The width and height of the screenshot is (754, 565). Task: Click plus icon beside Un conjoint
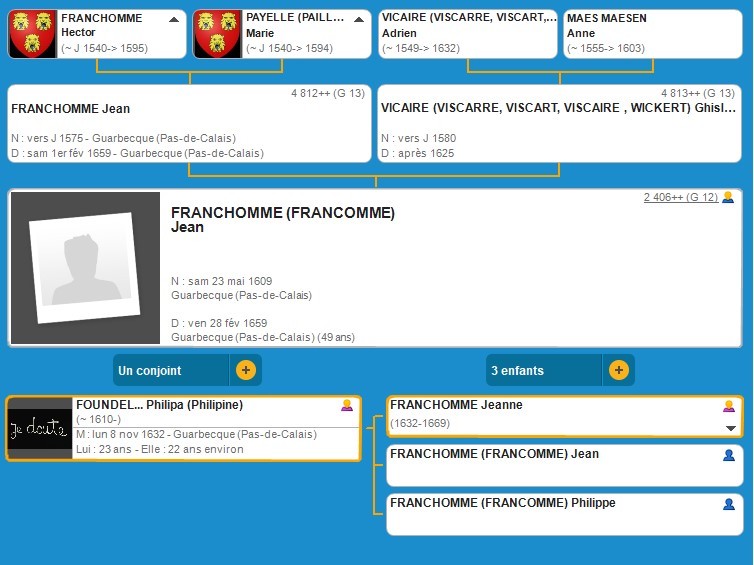coord(246,370)
